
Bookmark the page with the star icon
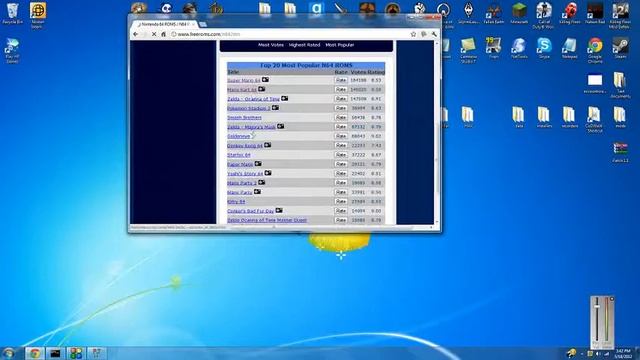(413, 34)
